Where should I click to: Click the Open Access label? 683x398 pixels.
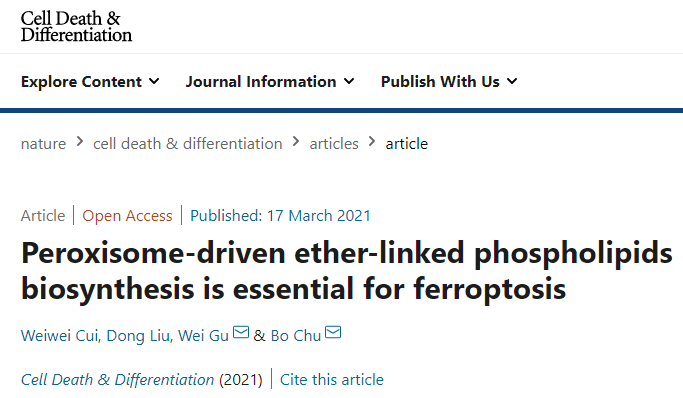tap(127, 216)
